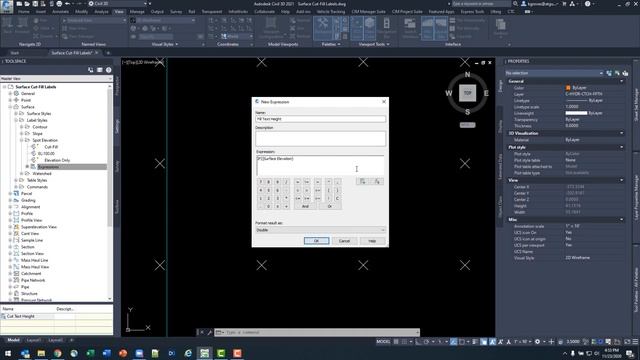Viewport: 640px width, 360px height.
Task: Select Cut Text Height row in Toolspace list
Action: pos(56,316)
